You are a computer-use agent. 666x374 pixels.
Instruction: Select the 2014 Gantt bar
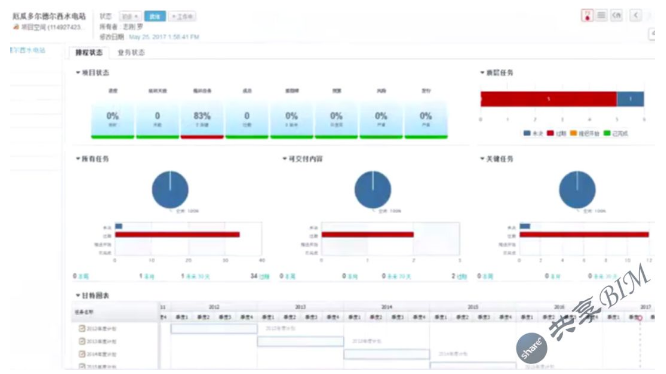click(x=387, y=354)
